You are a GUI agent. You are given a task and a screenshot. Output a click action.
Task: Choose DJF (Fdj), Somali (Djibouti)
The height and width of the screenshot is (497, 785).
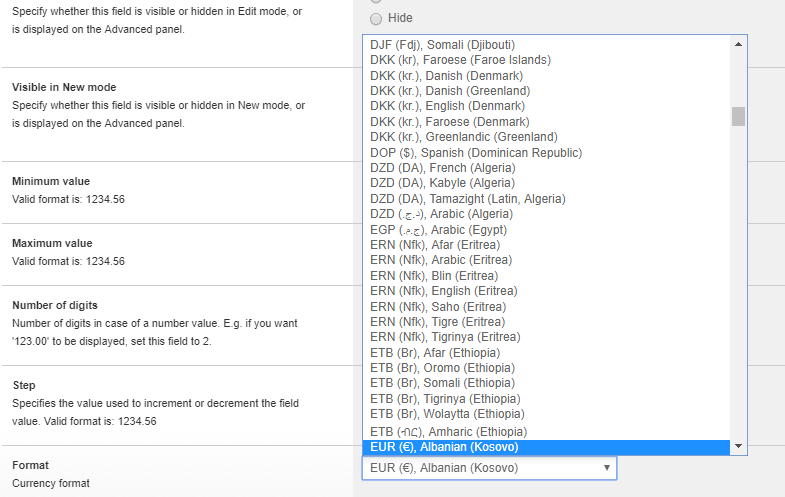(546, 45)
